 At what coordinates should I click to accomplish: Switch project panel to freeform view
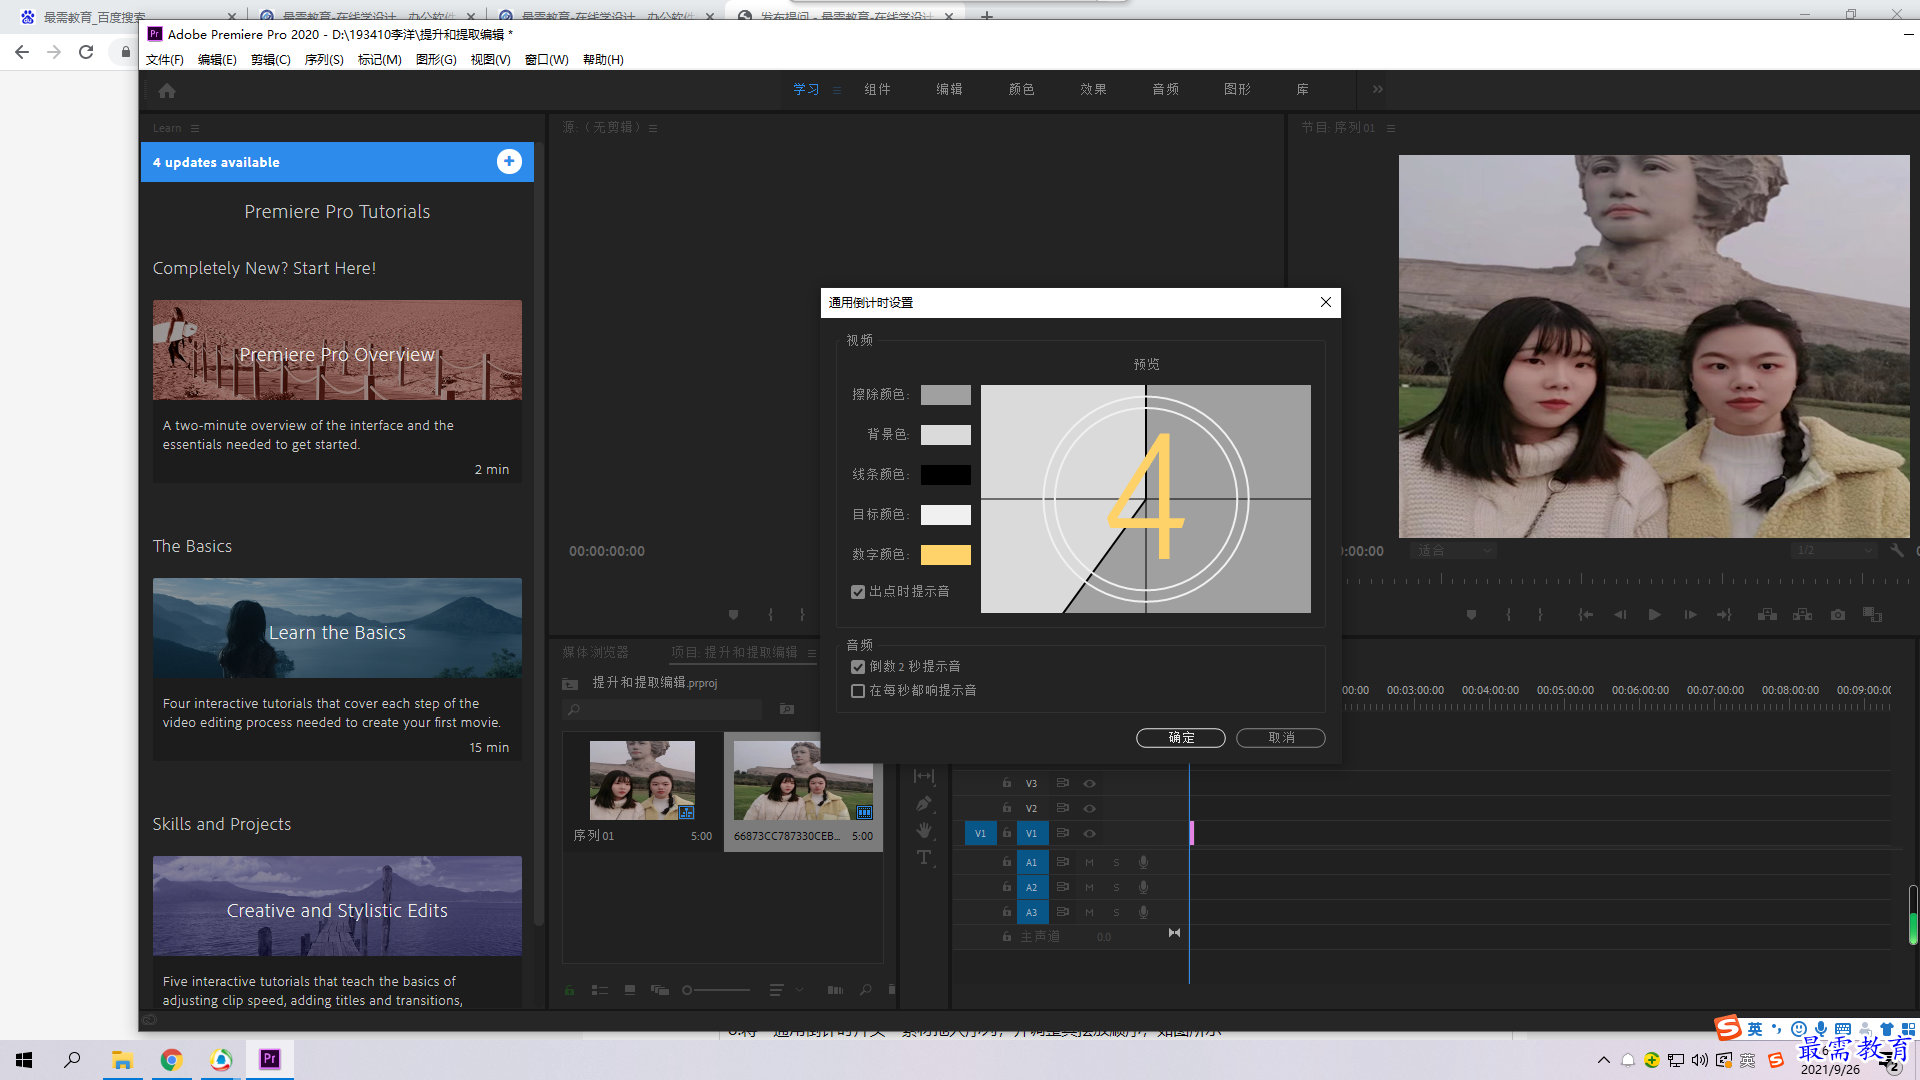(x=660, y=990)
